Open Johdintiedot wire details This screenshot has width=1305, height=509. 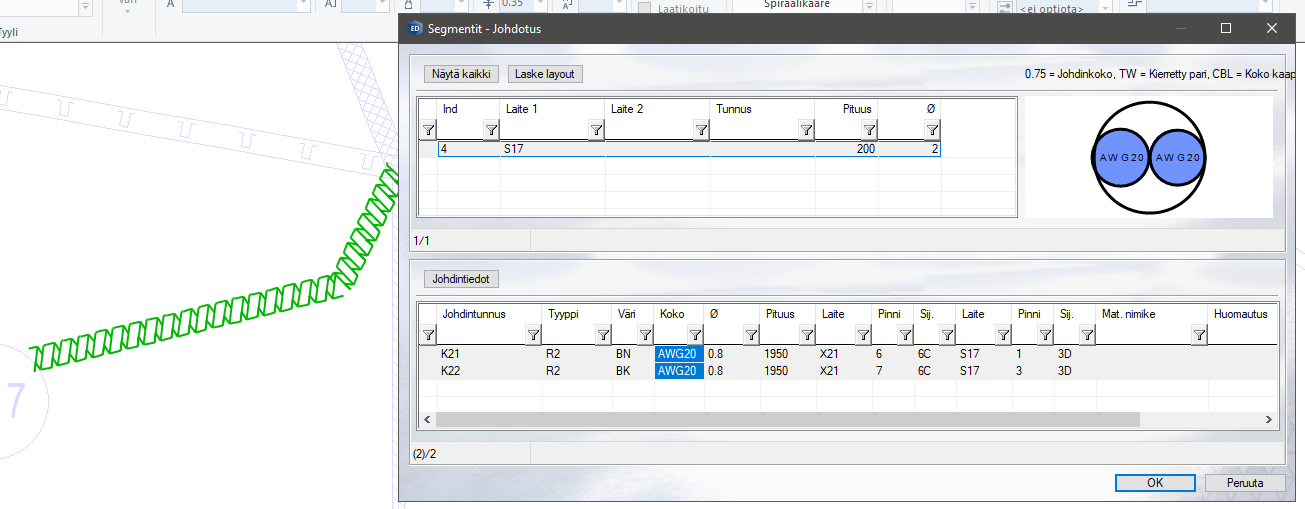(x=464, y=279)
